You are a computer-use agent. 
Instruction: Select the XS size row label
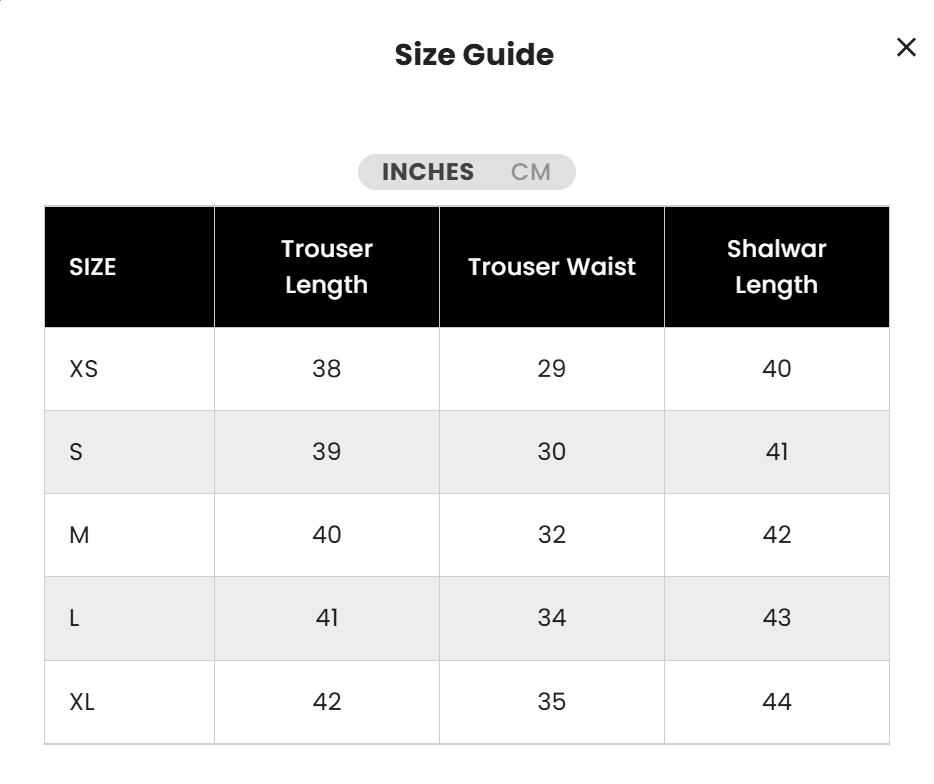84,369
